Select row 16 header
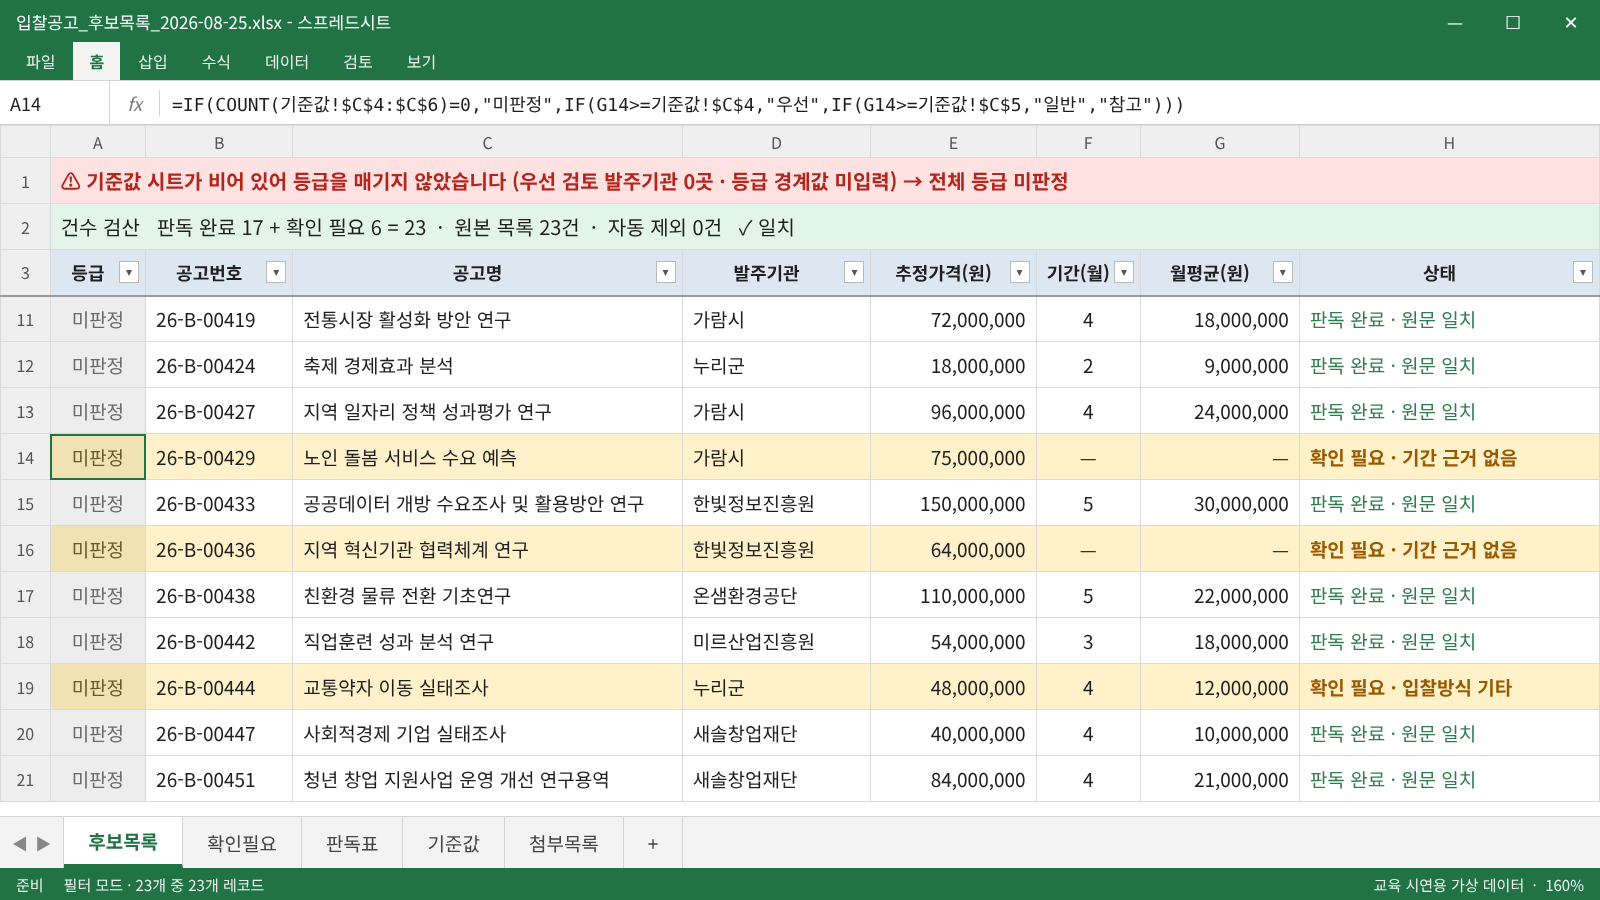 click(25, 550)
